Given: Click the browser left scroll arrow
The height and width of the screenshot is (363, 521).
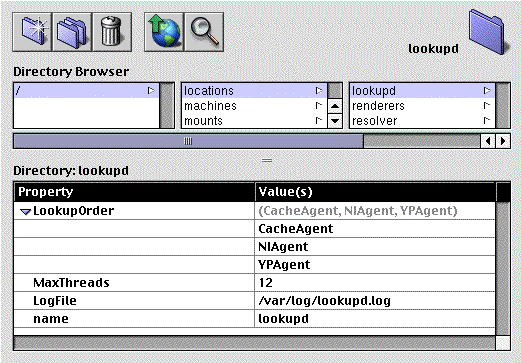Looking at the screenshot, I should (x=488, y=141).
